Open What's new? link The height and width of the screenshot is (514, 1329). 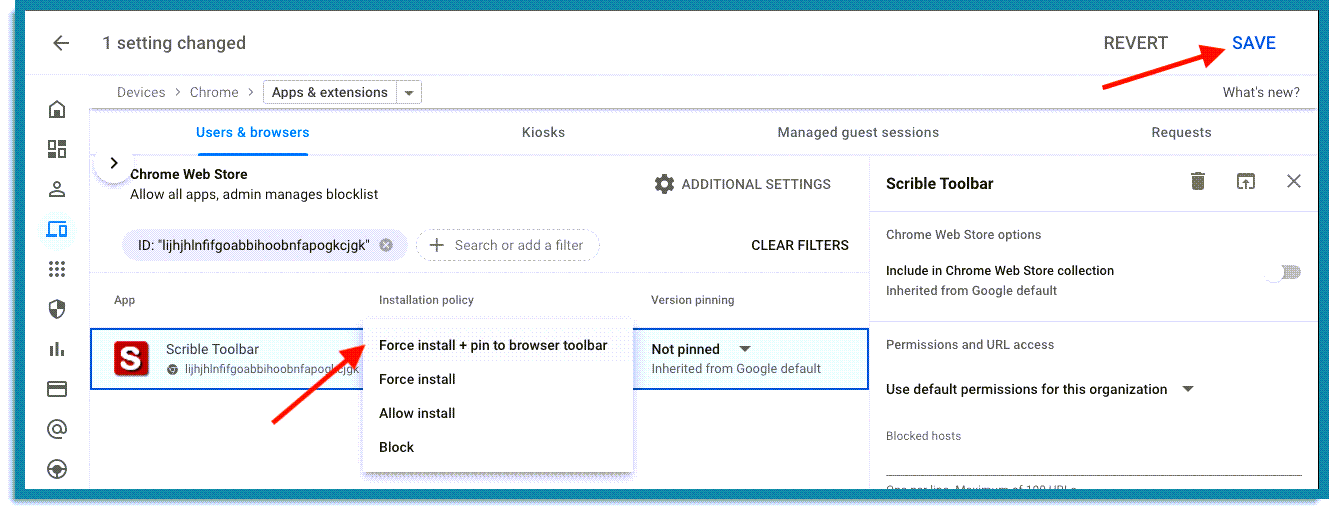[x=1261, y=92]
